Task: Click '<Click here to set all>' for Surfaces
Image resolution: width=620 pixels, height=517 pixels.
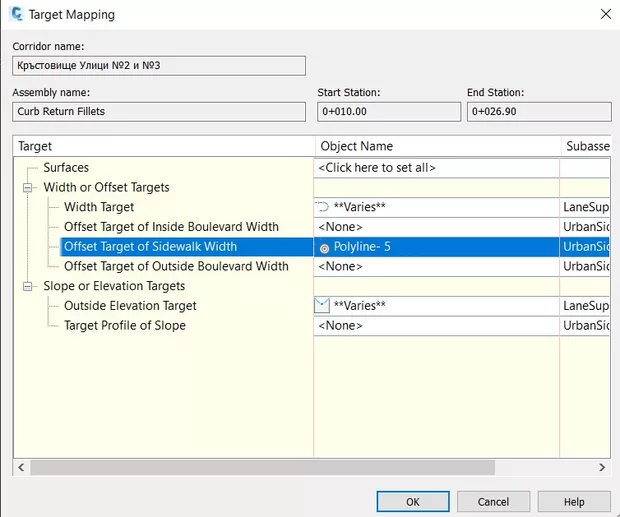Action: (377, 168)
